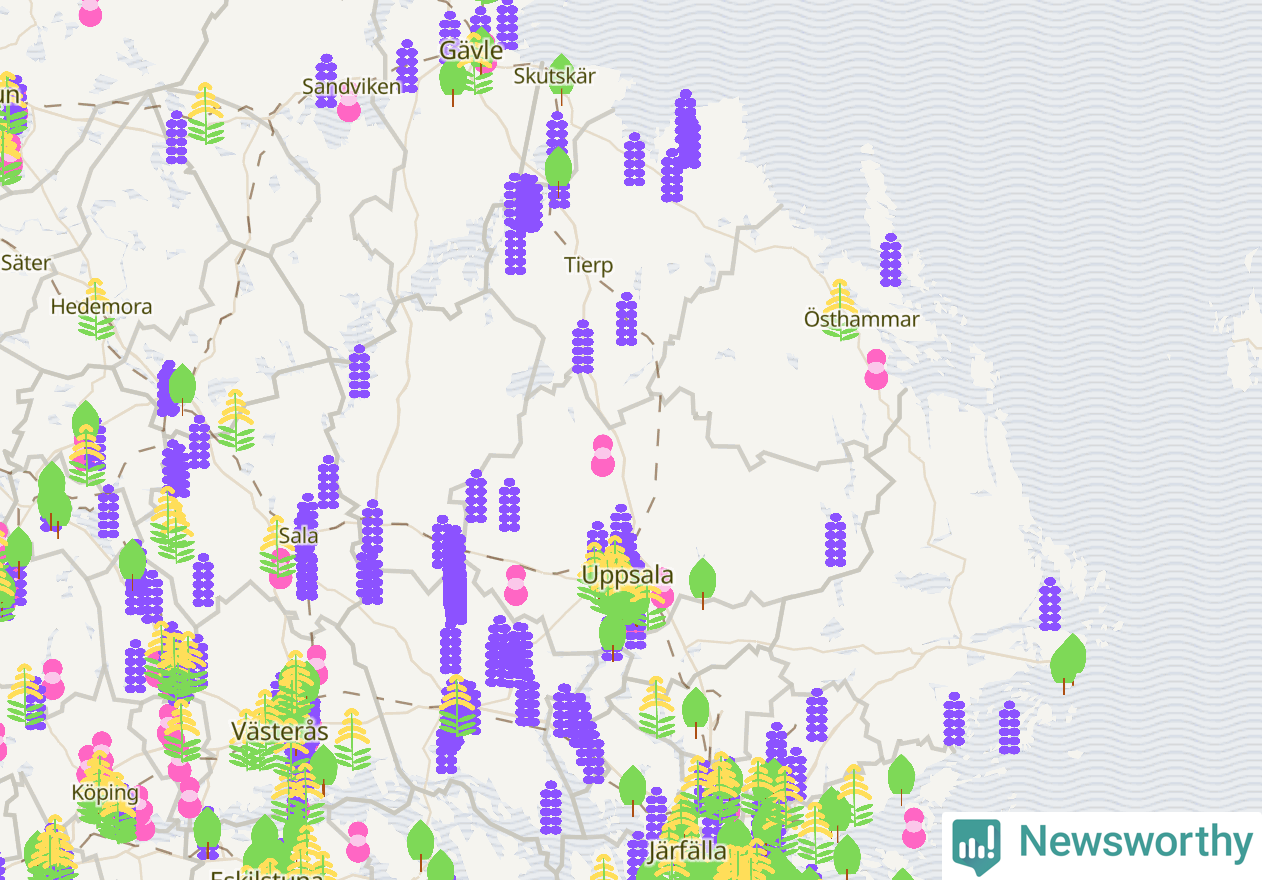Select the pink marker beneath Sandviken label
The image size is (1262, 880).
click(349, 106)
